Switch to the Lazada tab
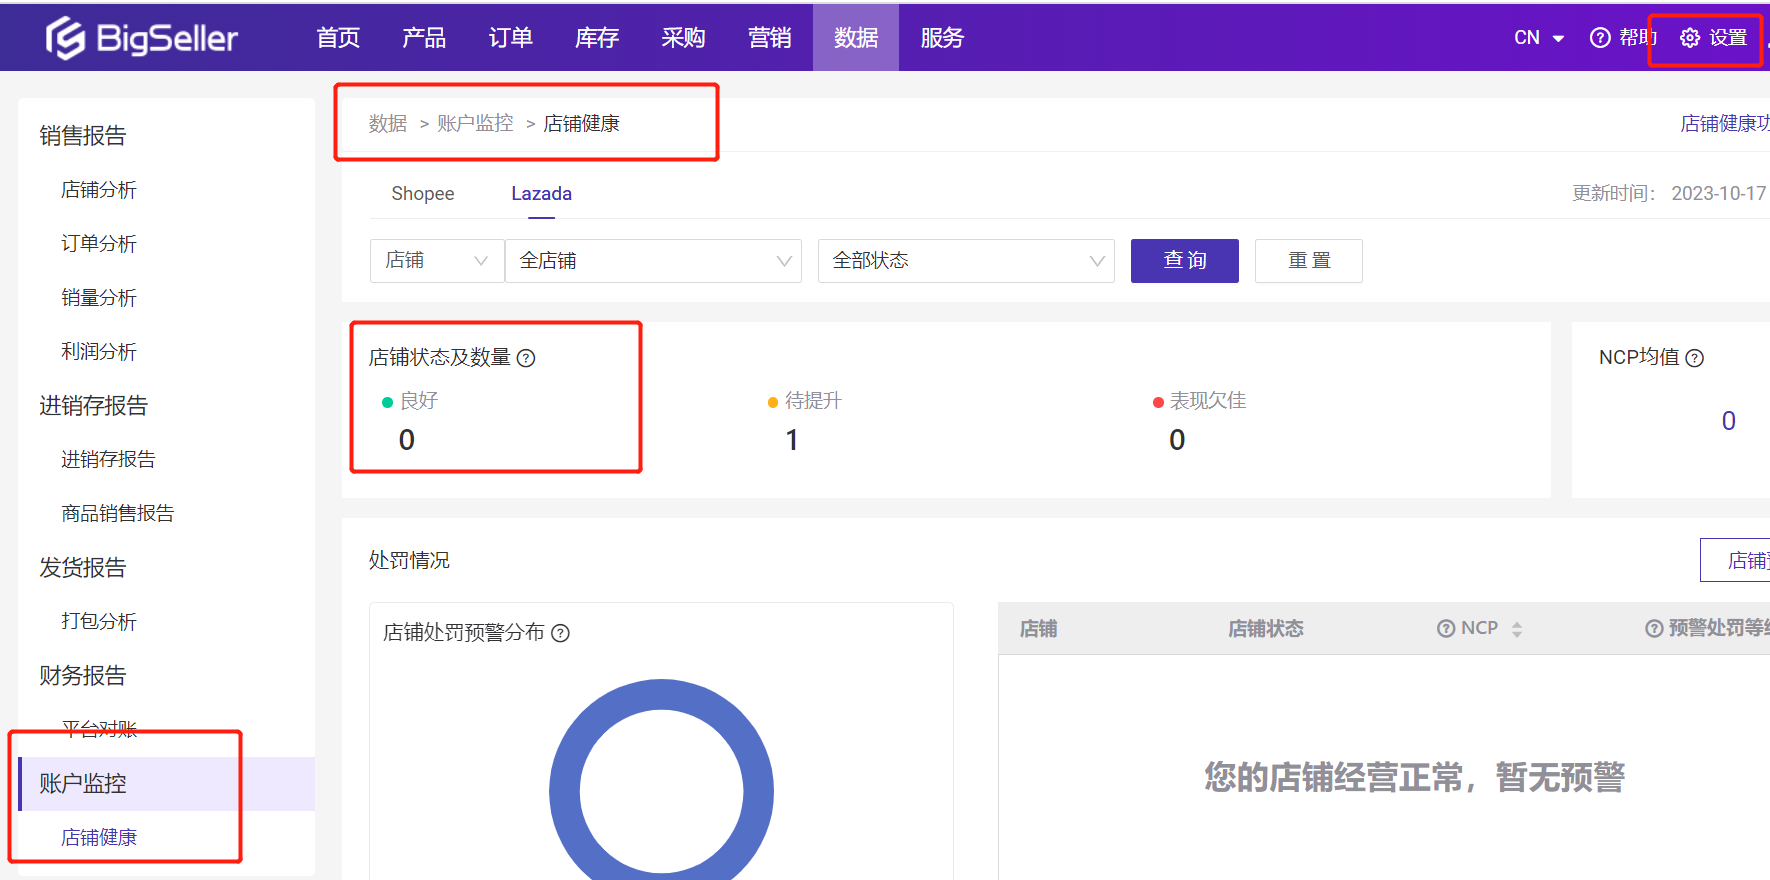1770x880 pixels. pyautogui.click(x=542, y=194)
